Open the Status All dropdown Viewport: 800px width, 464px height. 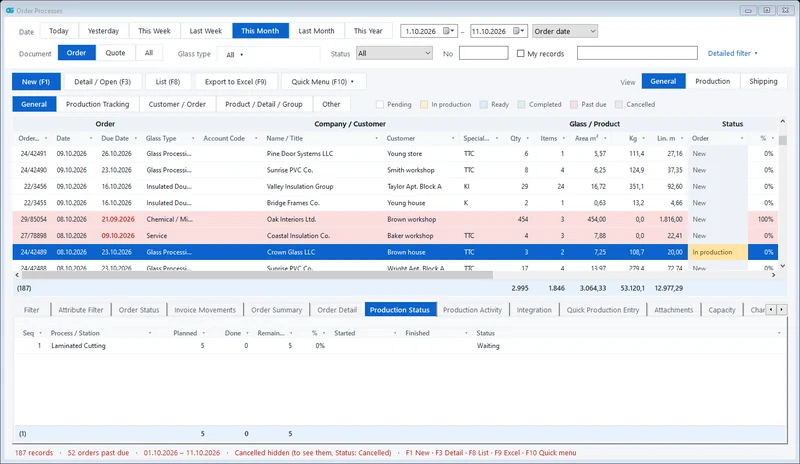pyautogui.click(x=394, y=53)
